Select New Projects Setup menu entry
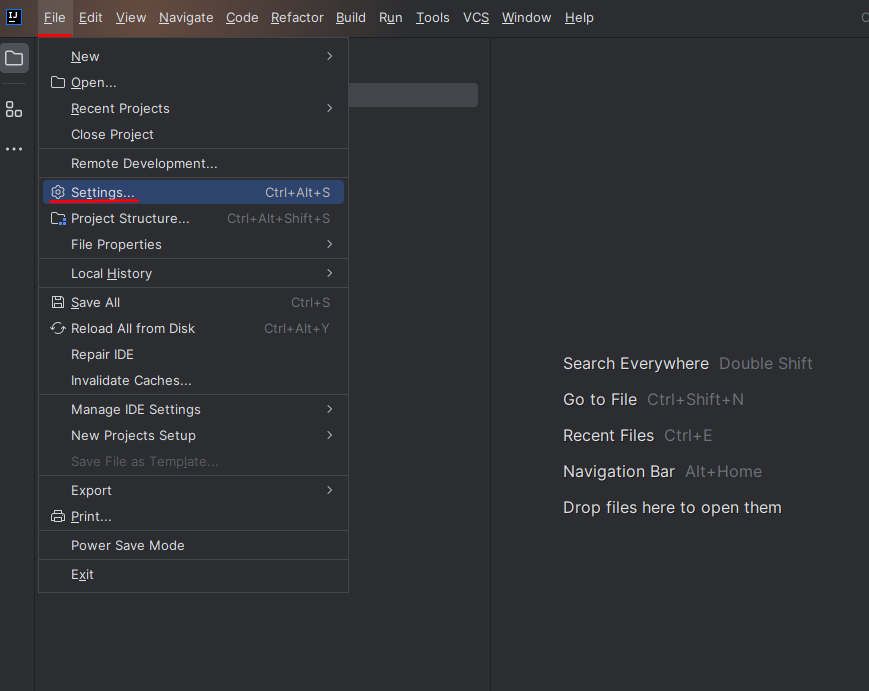This screenshot has height=691, width=869. point(193,436)
